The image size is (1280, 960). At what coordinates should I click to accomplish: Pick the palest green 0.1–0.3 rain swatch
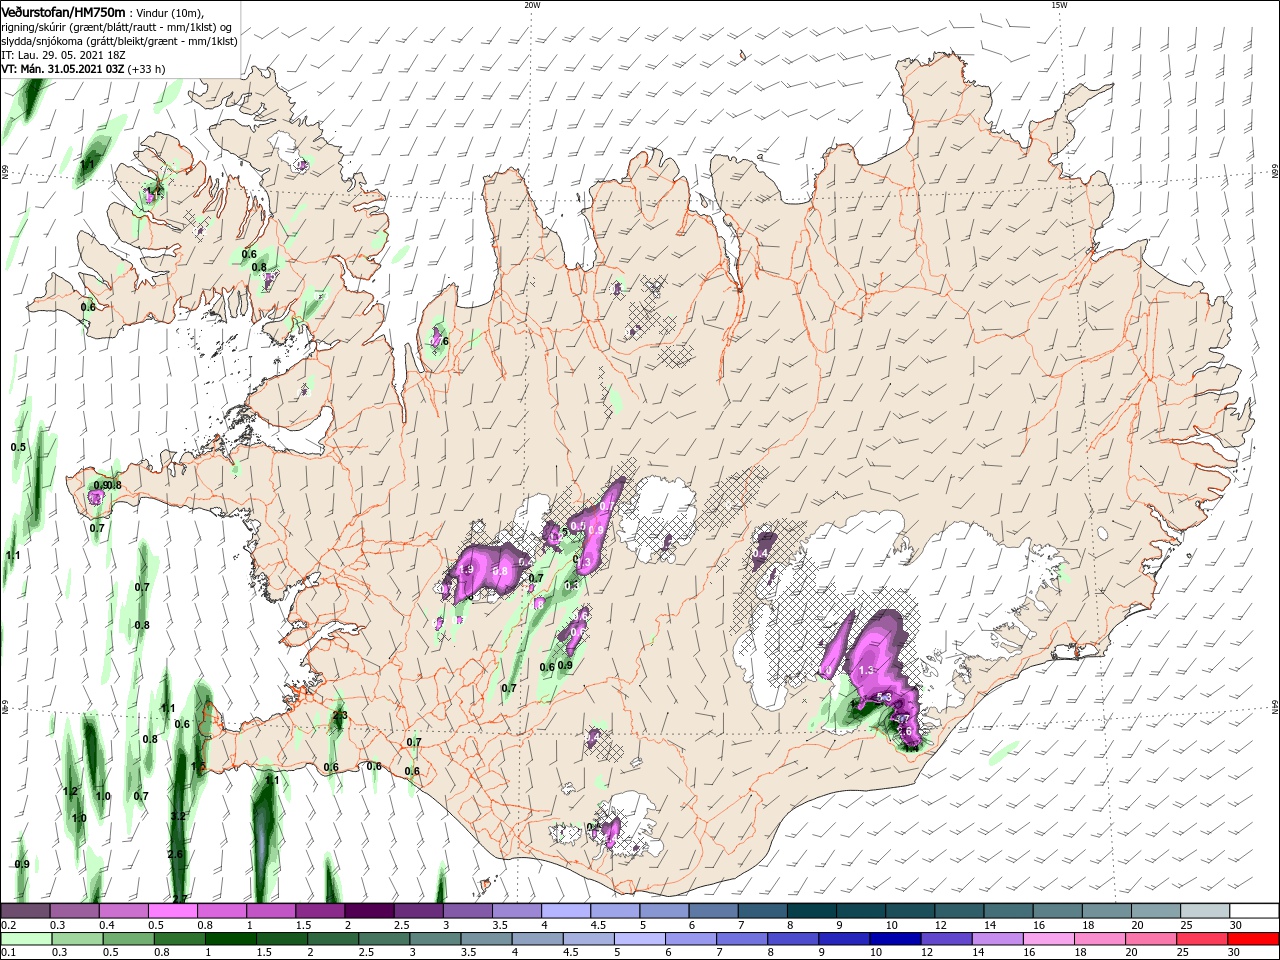point(25,939)
